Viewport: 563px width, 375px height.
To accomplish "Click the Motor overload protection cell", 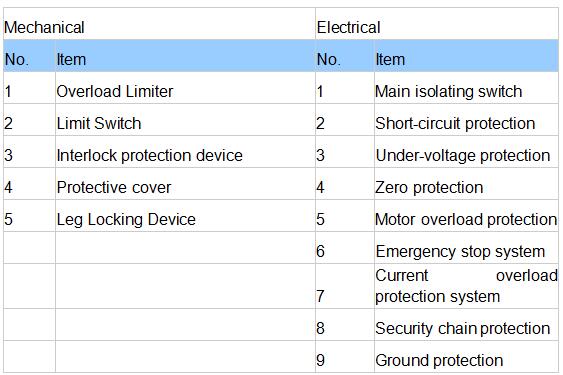I will (x=466, y=216).
